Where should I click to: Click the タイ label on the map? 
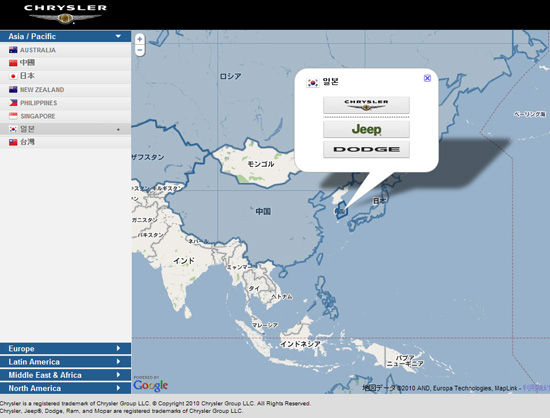pos(254,288)
